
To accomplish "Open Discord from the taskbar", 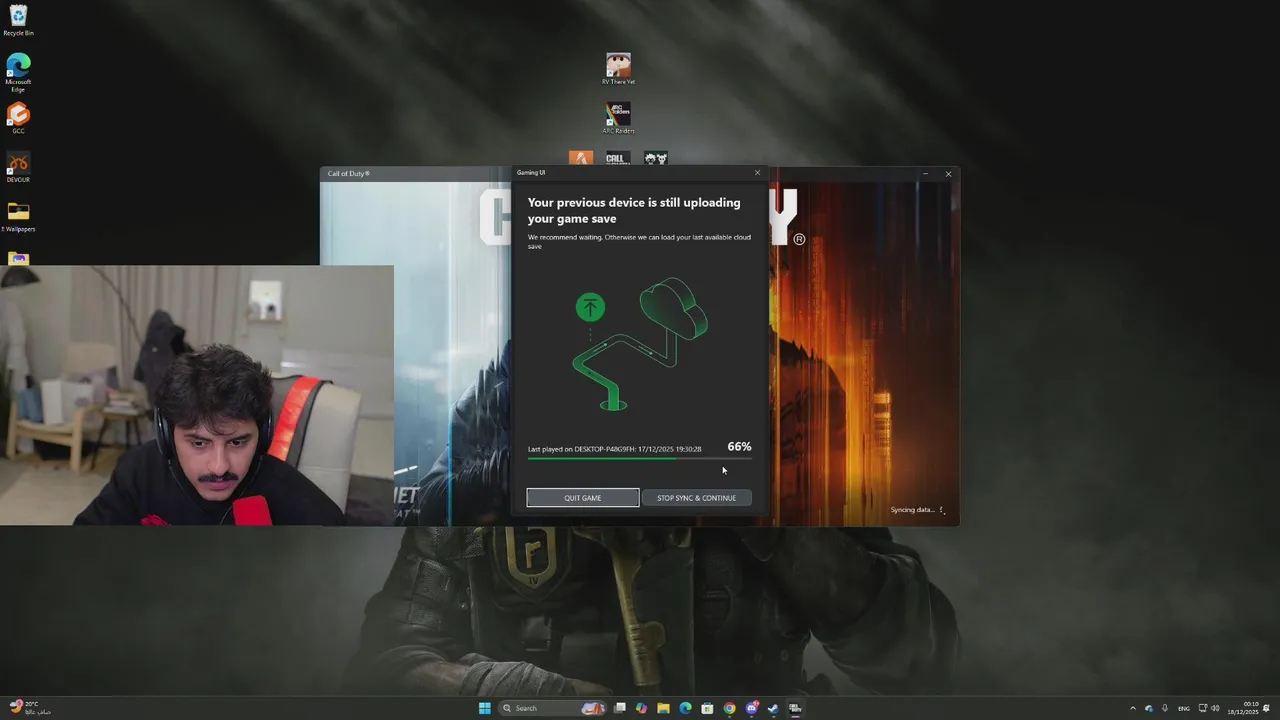I will tap(751, 708).
